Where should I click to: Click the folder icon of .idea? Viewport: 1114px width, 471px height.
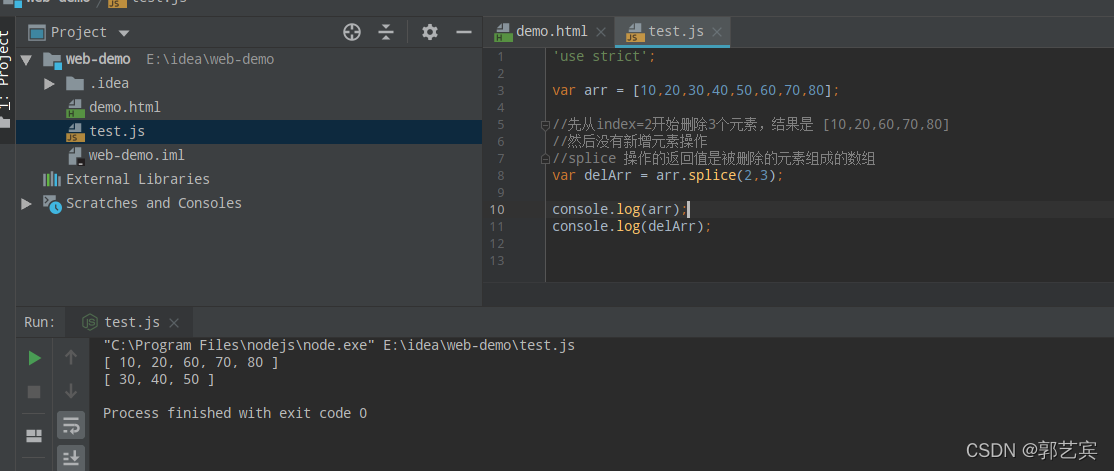75,84
